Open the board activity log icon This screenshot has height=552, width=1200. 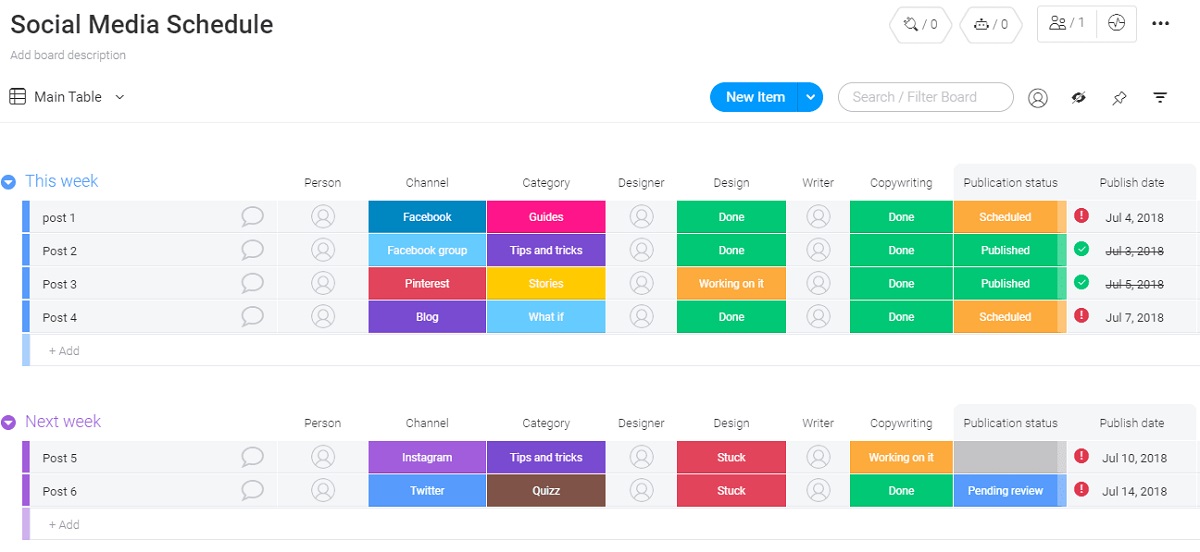(x=1117, y=24)
